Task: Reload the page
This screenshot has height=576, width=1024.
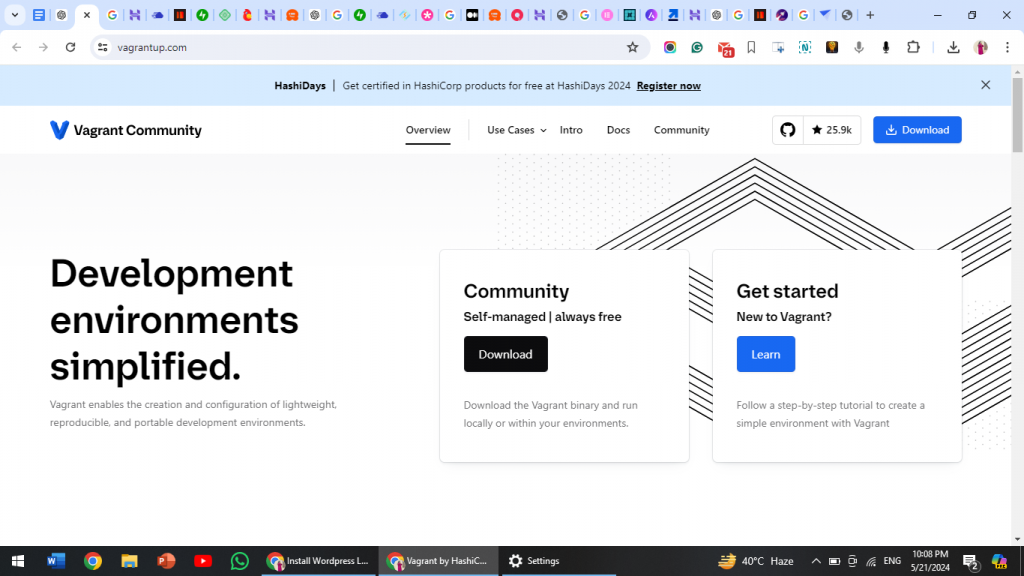Action: 70,47
